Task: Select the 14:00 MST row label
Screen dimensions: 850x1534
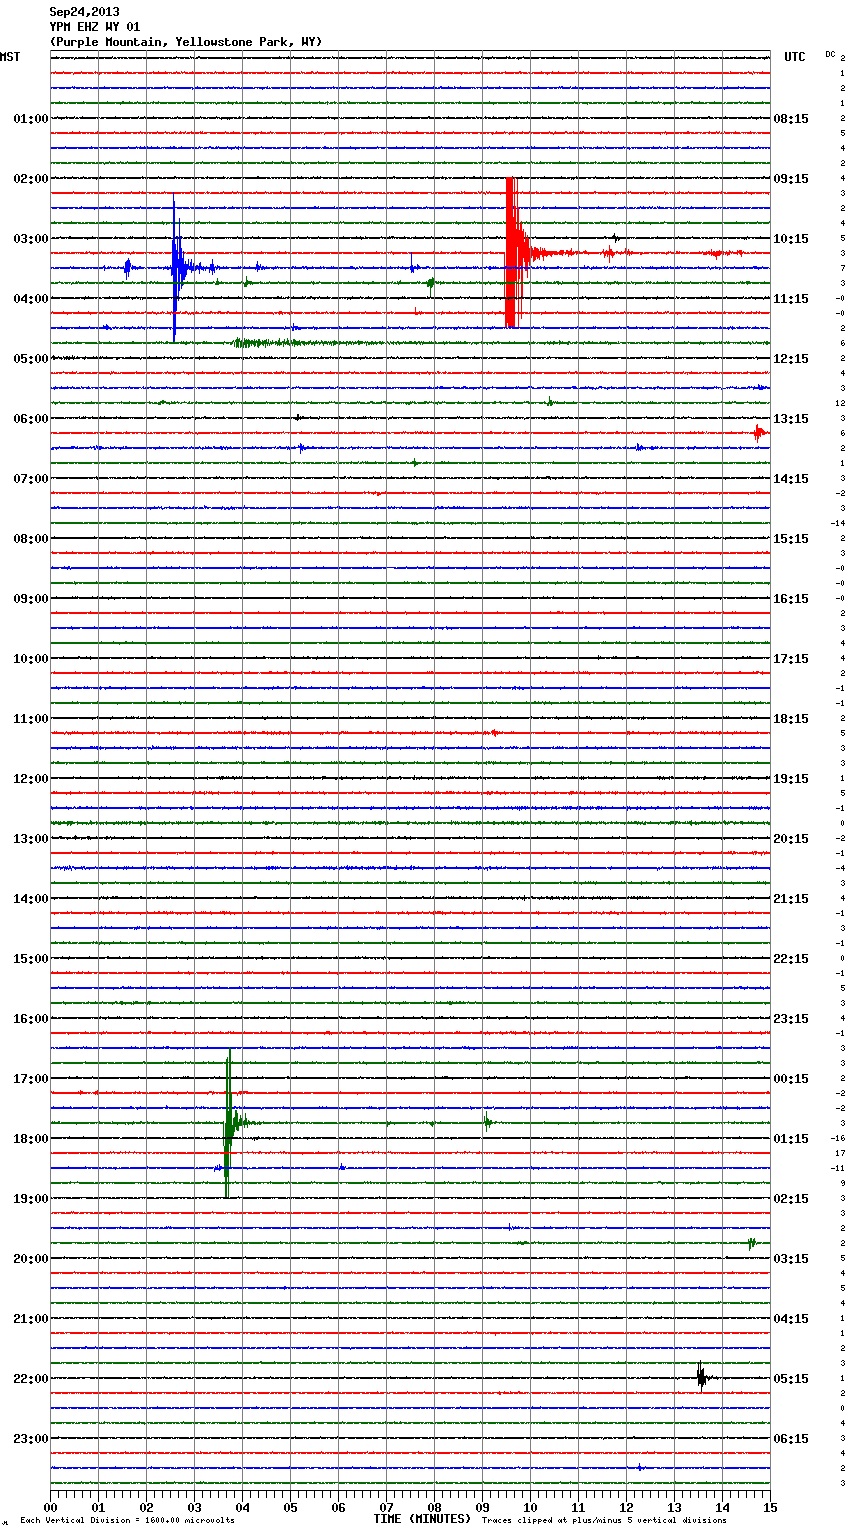Action: point(31,899)
